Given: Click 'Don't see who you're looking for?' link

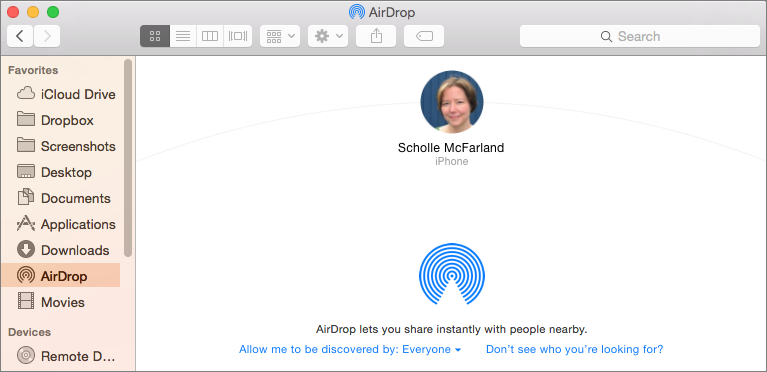Looking at the screenshot, I should pos(575,349).
